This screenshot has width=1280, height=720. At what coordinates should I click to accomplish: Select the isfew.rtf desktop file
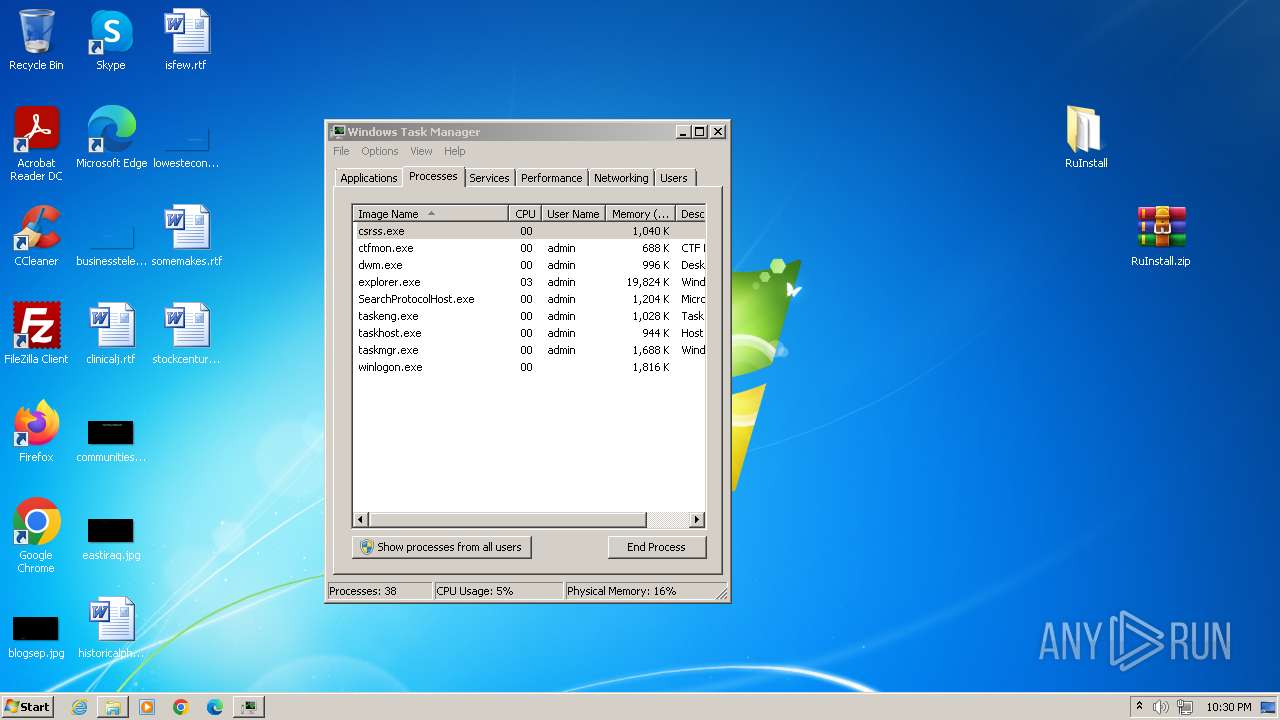coord(186,40)
